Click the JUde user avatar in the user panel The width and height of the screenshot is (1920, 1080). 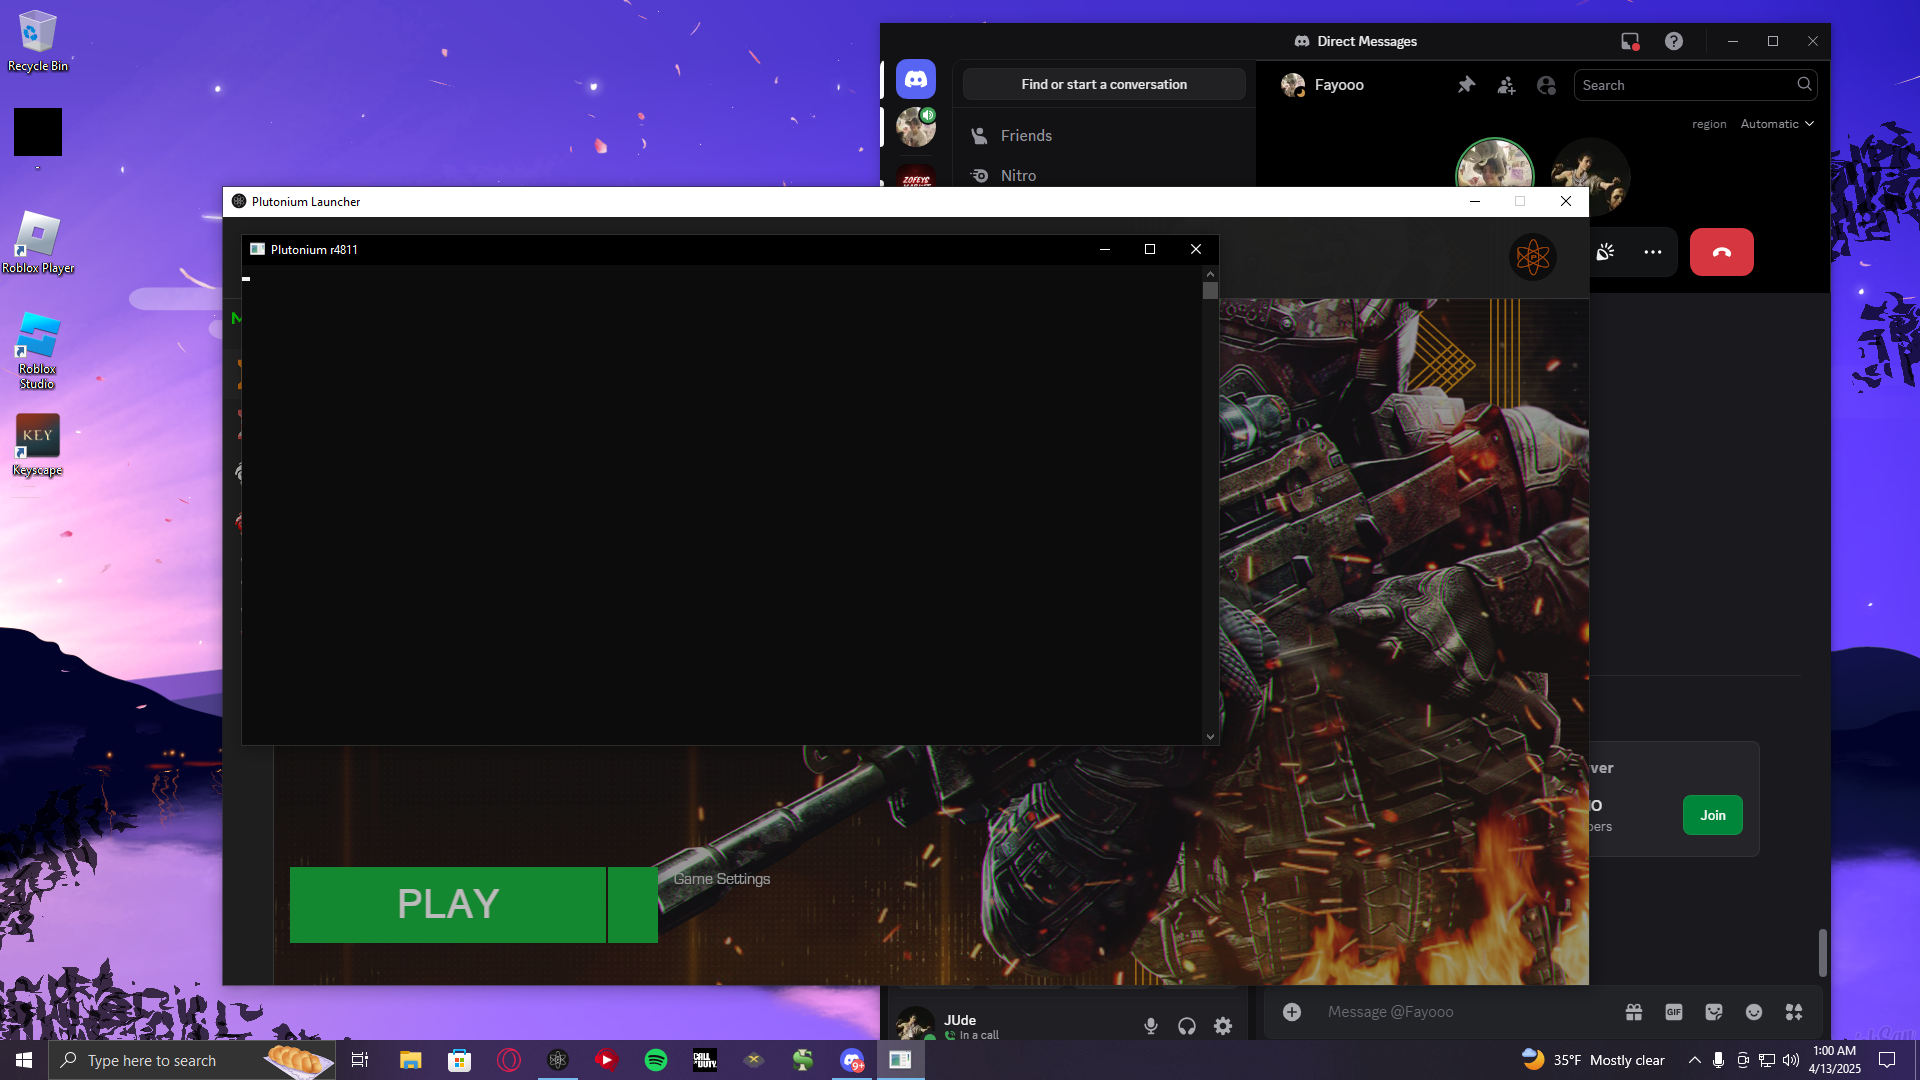coord(914,1024)
